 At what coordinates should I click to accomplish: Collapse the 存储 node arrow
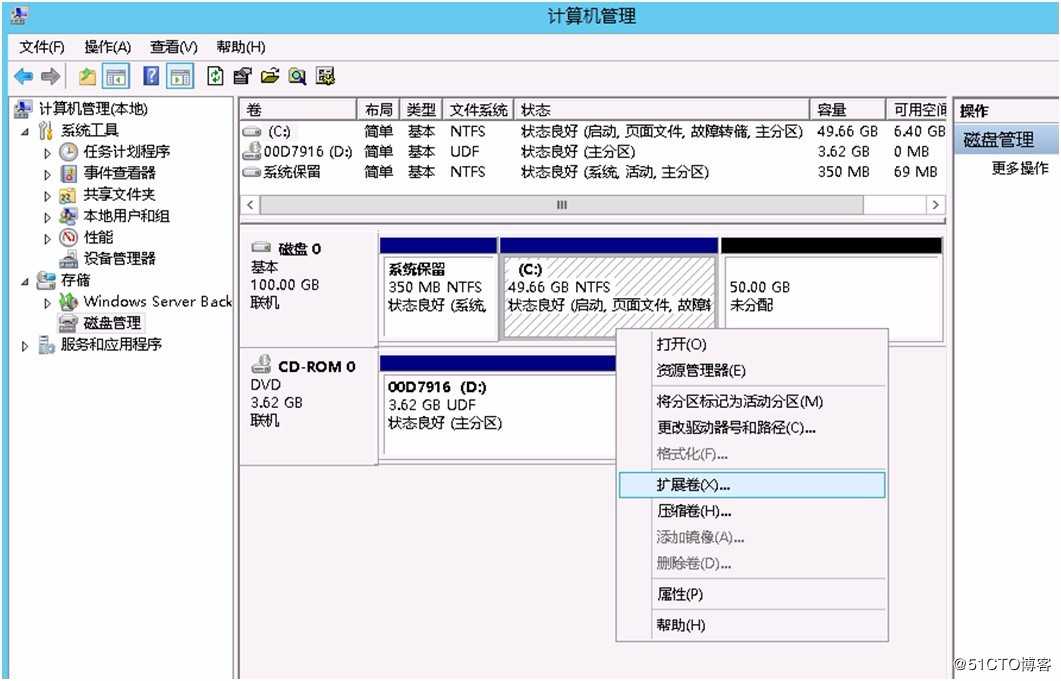point(26,281)
